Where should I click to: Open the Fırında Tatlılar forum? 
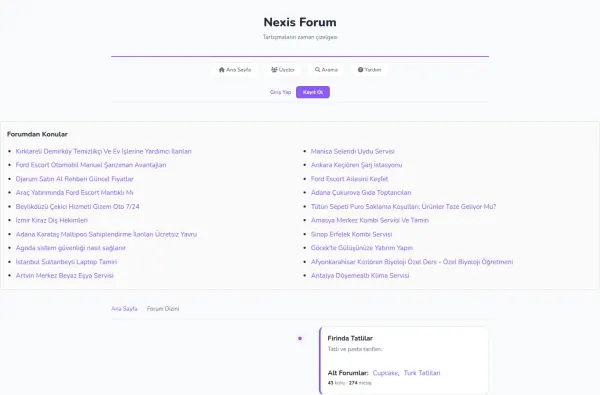point(350,338)
